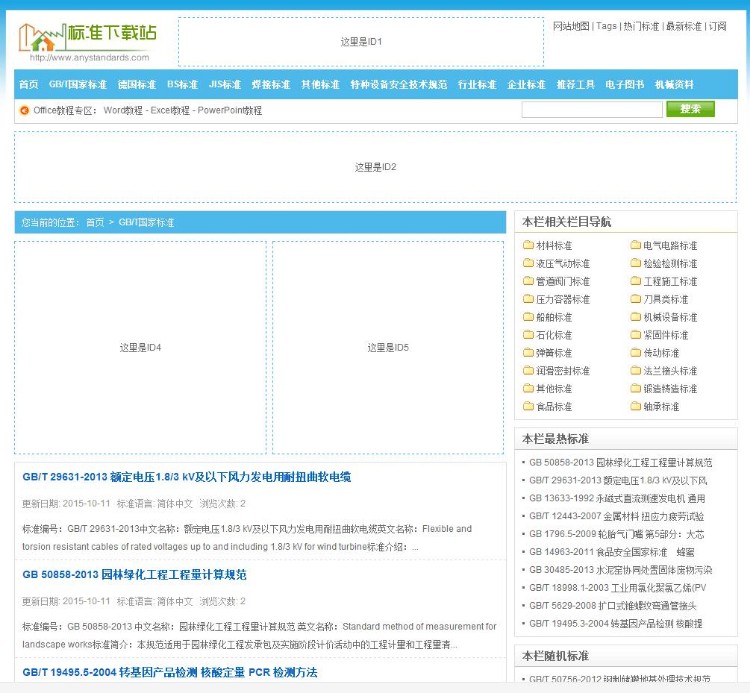Open BS标准 navigation menu item
This screenshot has height=693, width=750.
[x=182, y=85]
